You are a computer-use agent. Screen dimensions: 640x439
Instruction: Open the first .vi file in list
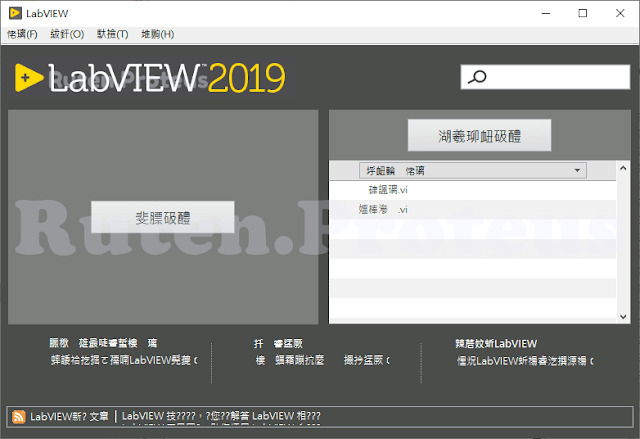(388, 190)
